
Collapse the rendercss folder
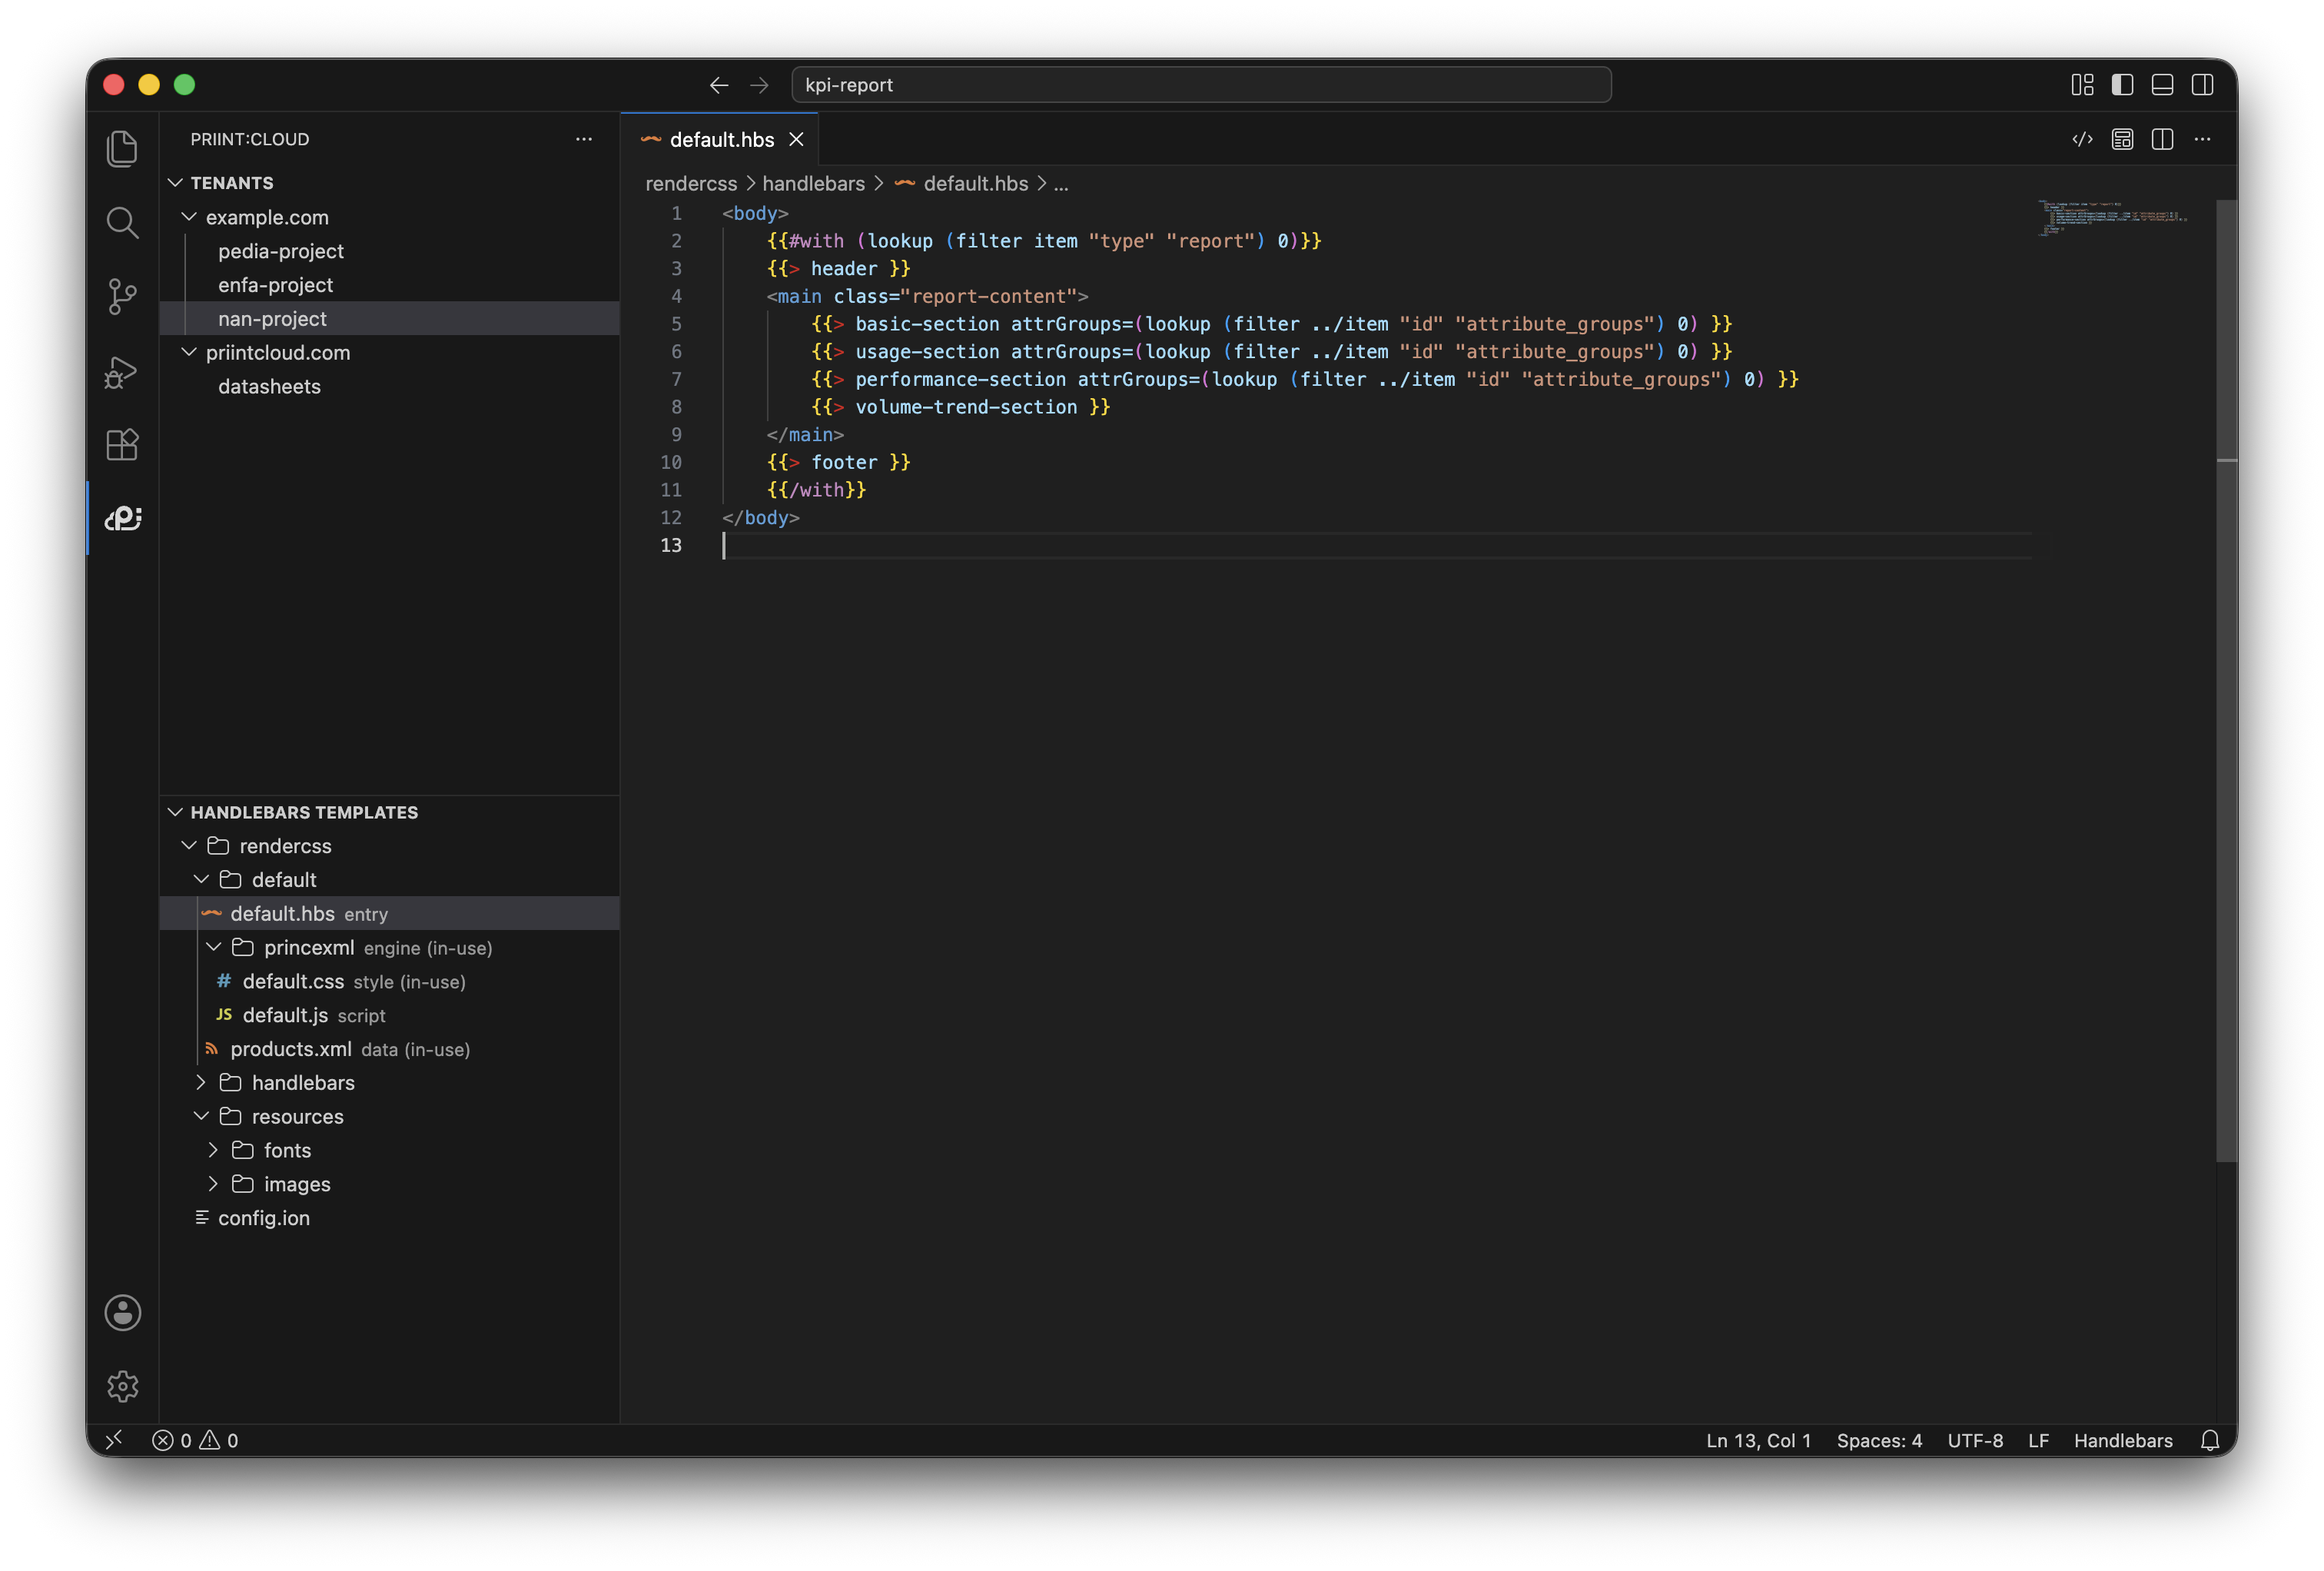point(189,845)
